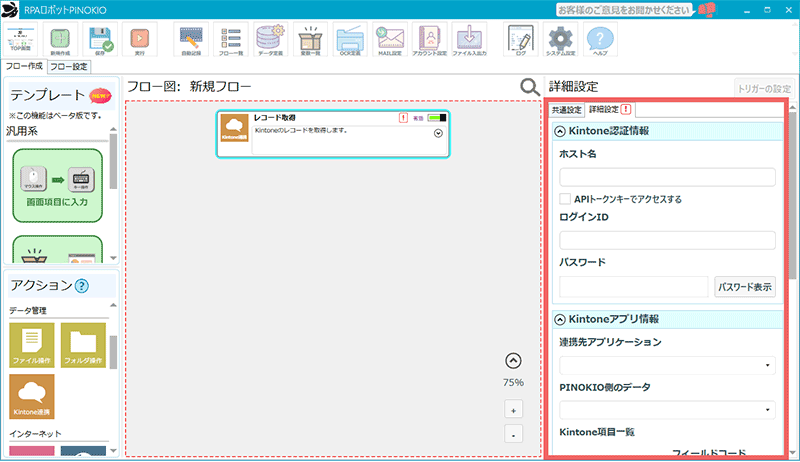Click the 保存 (save) floppy icon
Viewport: 800px width, 462px height.
[100, 39]
